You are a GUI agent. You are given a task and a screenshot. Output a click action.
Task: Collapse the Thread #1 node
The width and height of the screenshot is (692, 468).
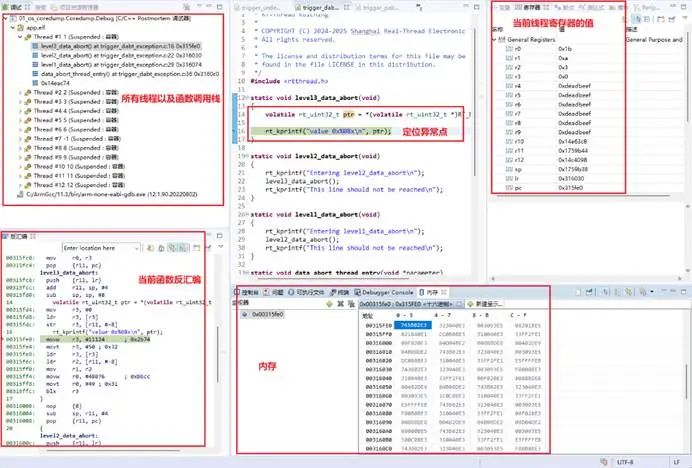tap(20, 37)
